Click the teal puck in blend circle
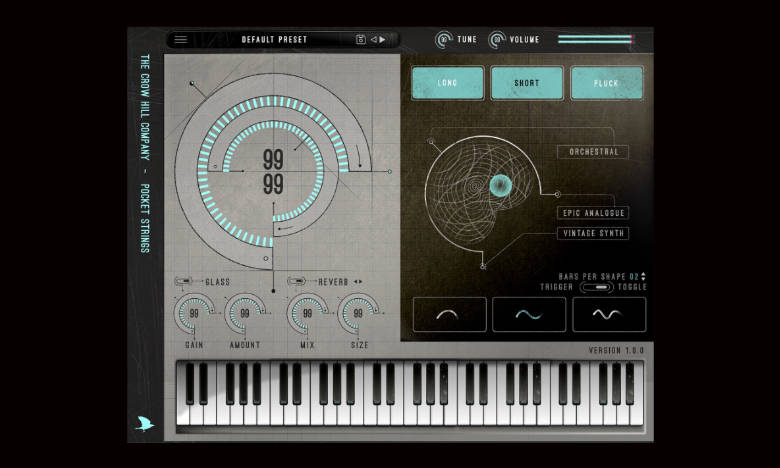780x468 pixels. 500,186
